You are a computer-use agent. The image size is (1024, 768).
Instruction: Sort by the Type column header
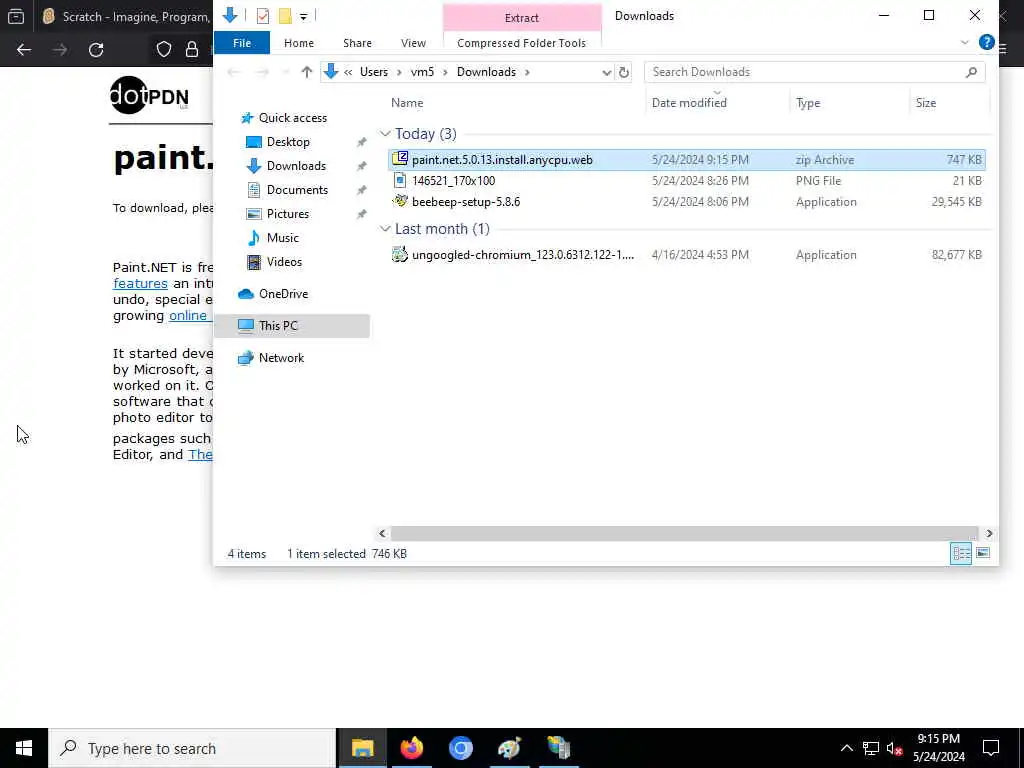point(807,103)
